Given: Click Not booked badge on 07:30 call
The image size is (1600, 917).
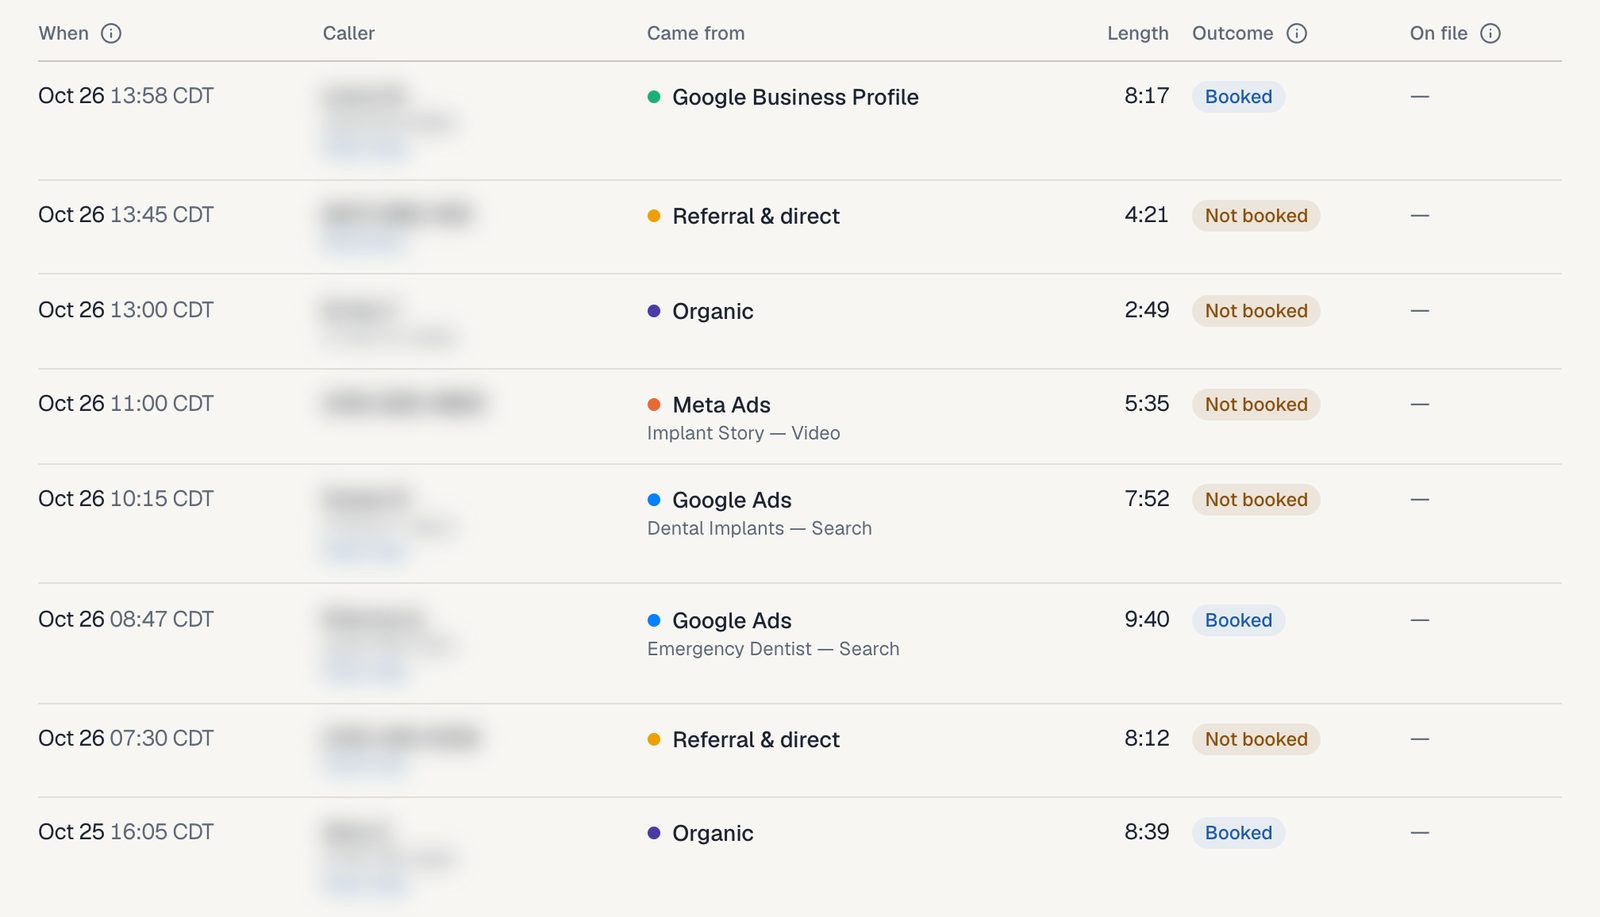Looking at the screenshot, I should [x=1256, y=739].
